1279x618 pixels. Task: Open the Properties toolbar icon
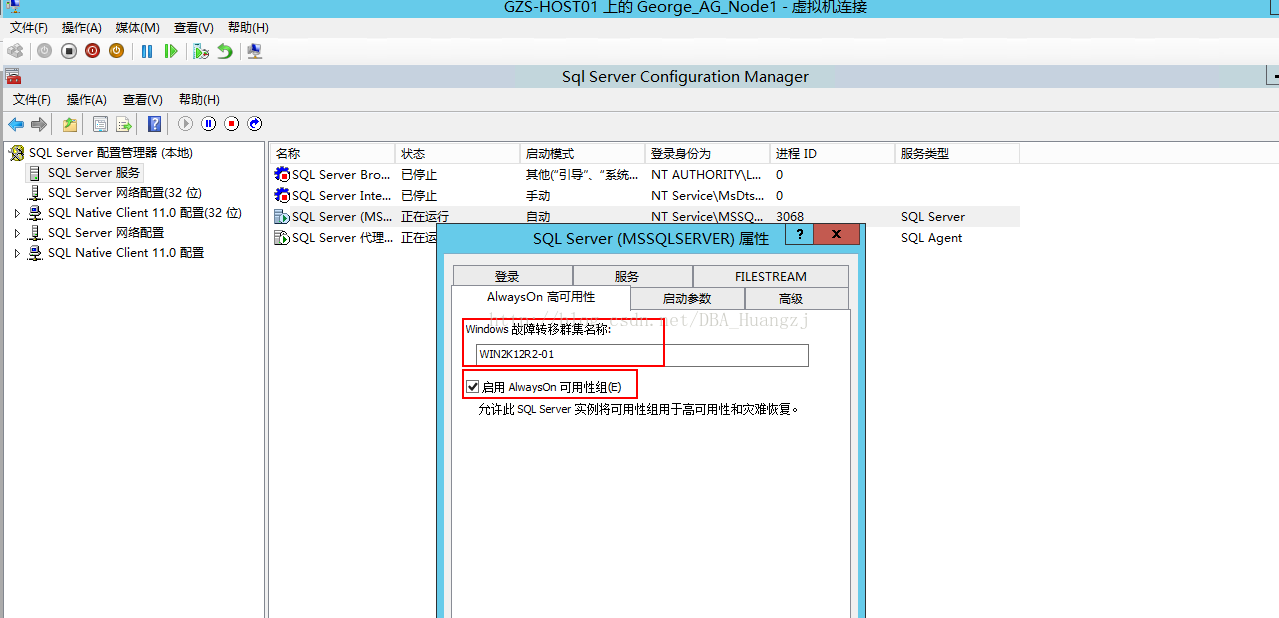[100, 124]
